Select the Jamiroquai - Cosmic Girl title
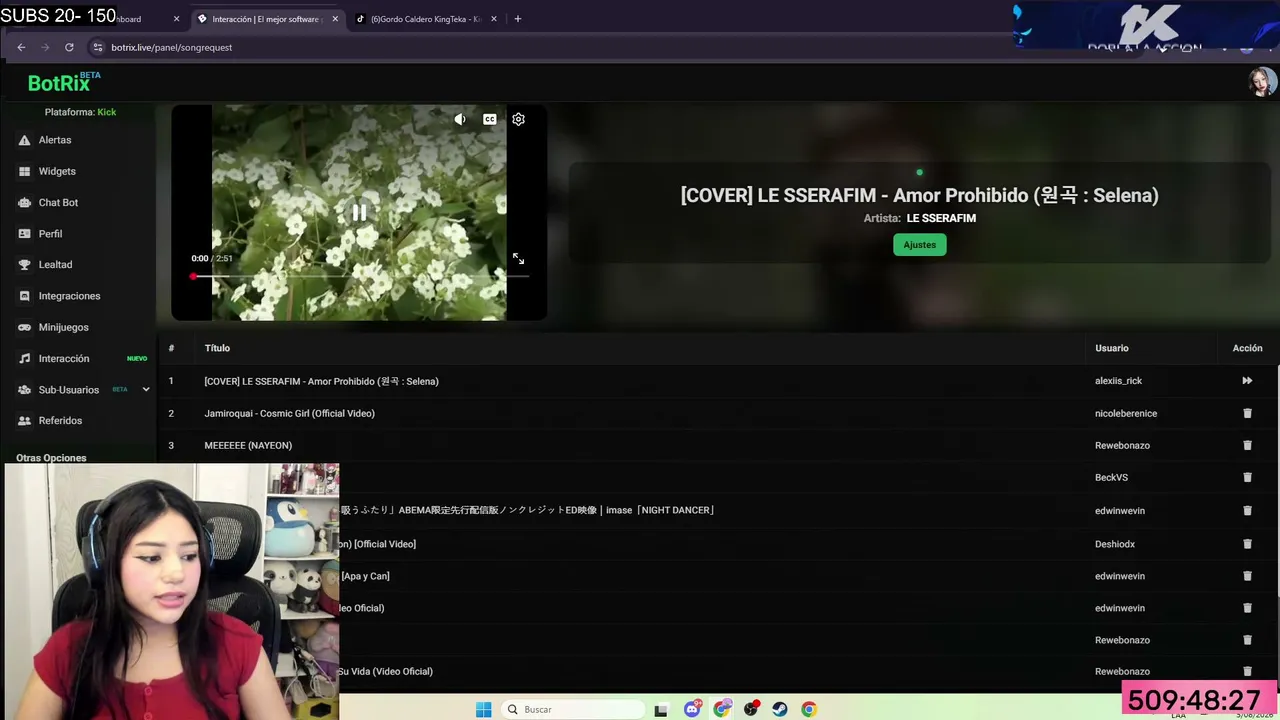 pos(289,413)
